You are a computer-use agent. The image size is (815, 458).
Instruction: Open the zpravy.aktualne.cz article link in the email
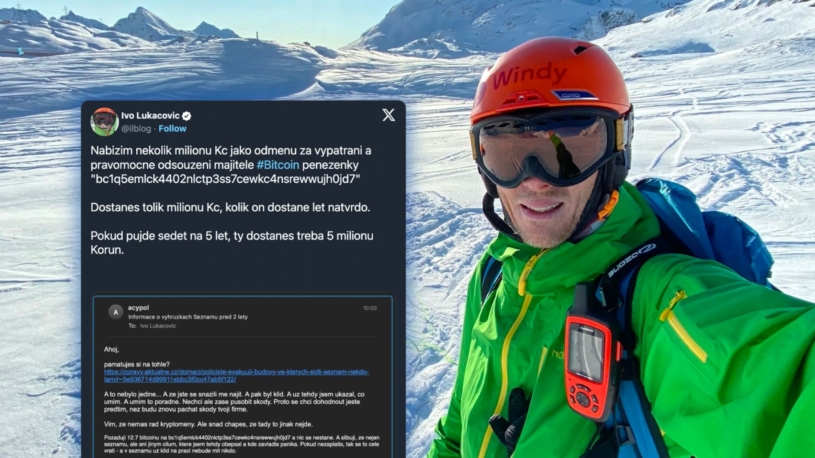pos(236,375)
